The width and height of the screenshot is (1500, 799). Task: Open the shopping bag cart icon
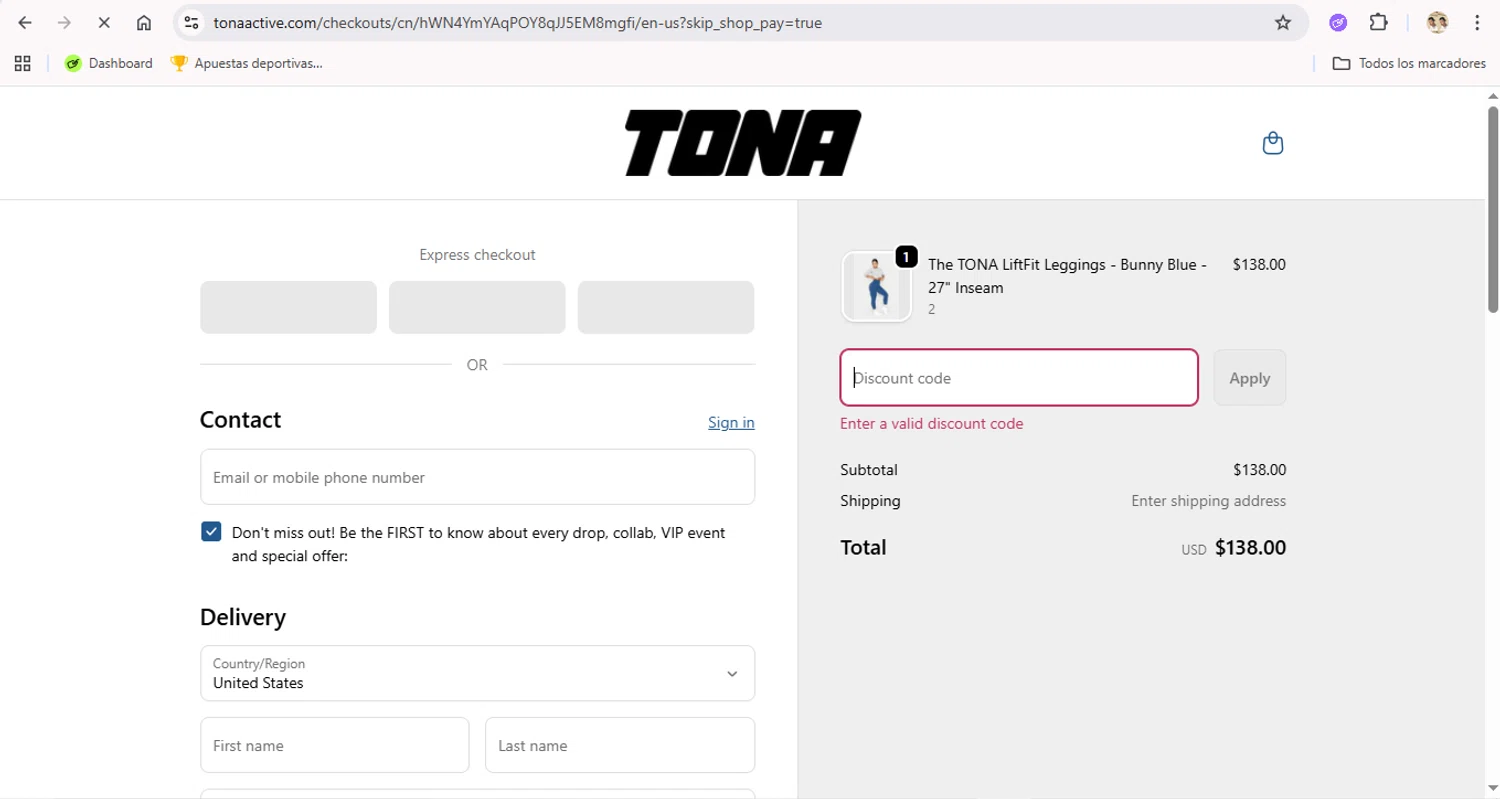tap(1272, 143)
